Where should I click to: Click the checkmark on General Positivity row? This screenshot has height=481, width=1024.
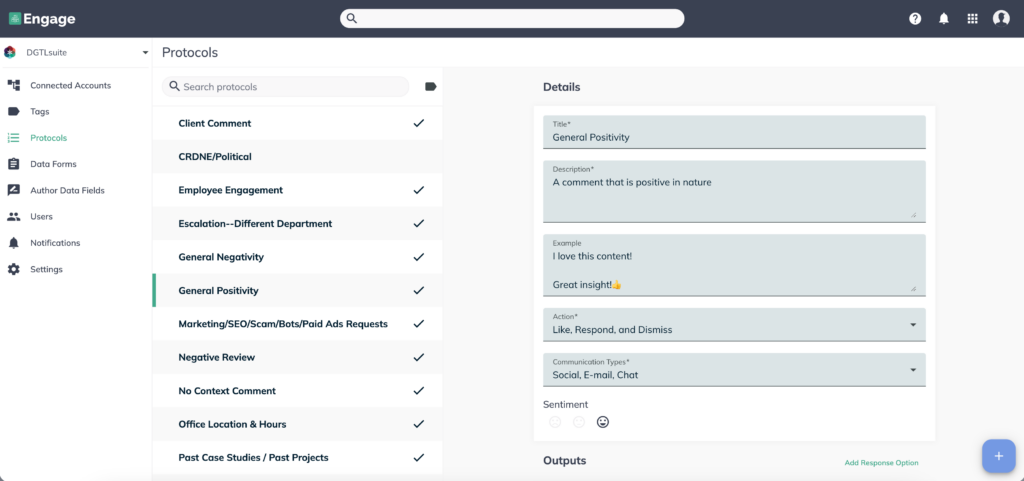click(419, 290)
